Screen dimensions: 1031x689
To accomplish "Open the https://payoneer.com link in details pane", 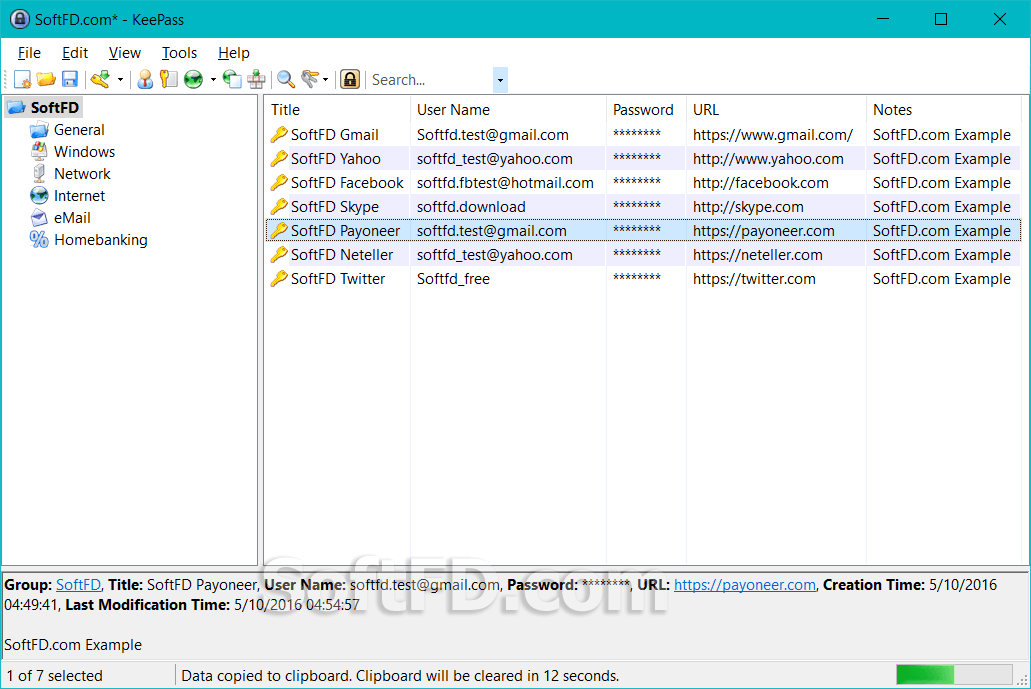I will pyautogui.click(x=744, y=584).
